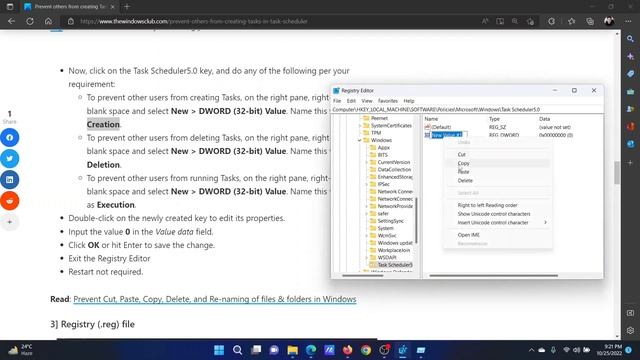Open the Windows Start menu
The image size is (640, 360).
coord(219,350)
